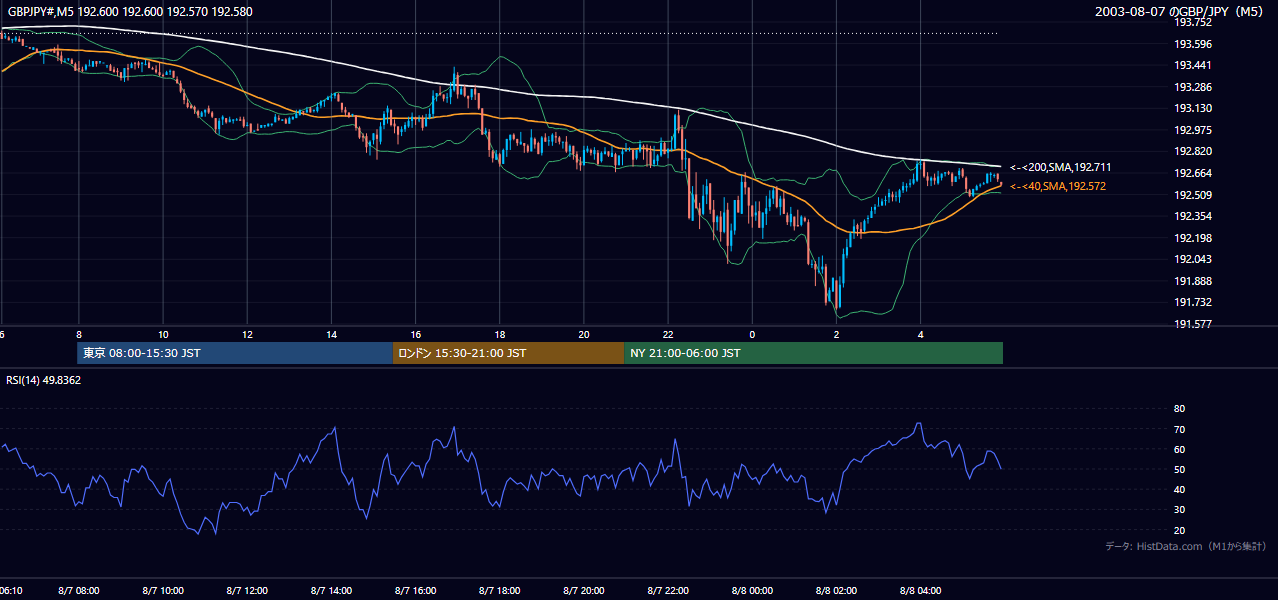Click the 40 SMA label reading 192.572
The height and width of the screenshot is (600, 1278).
tap(1058, 186)
